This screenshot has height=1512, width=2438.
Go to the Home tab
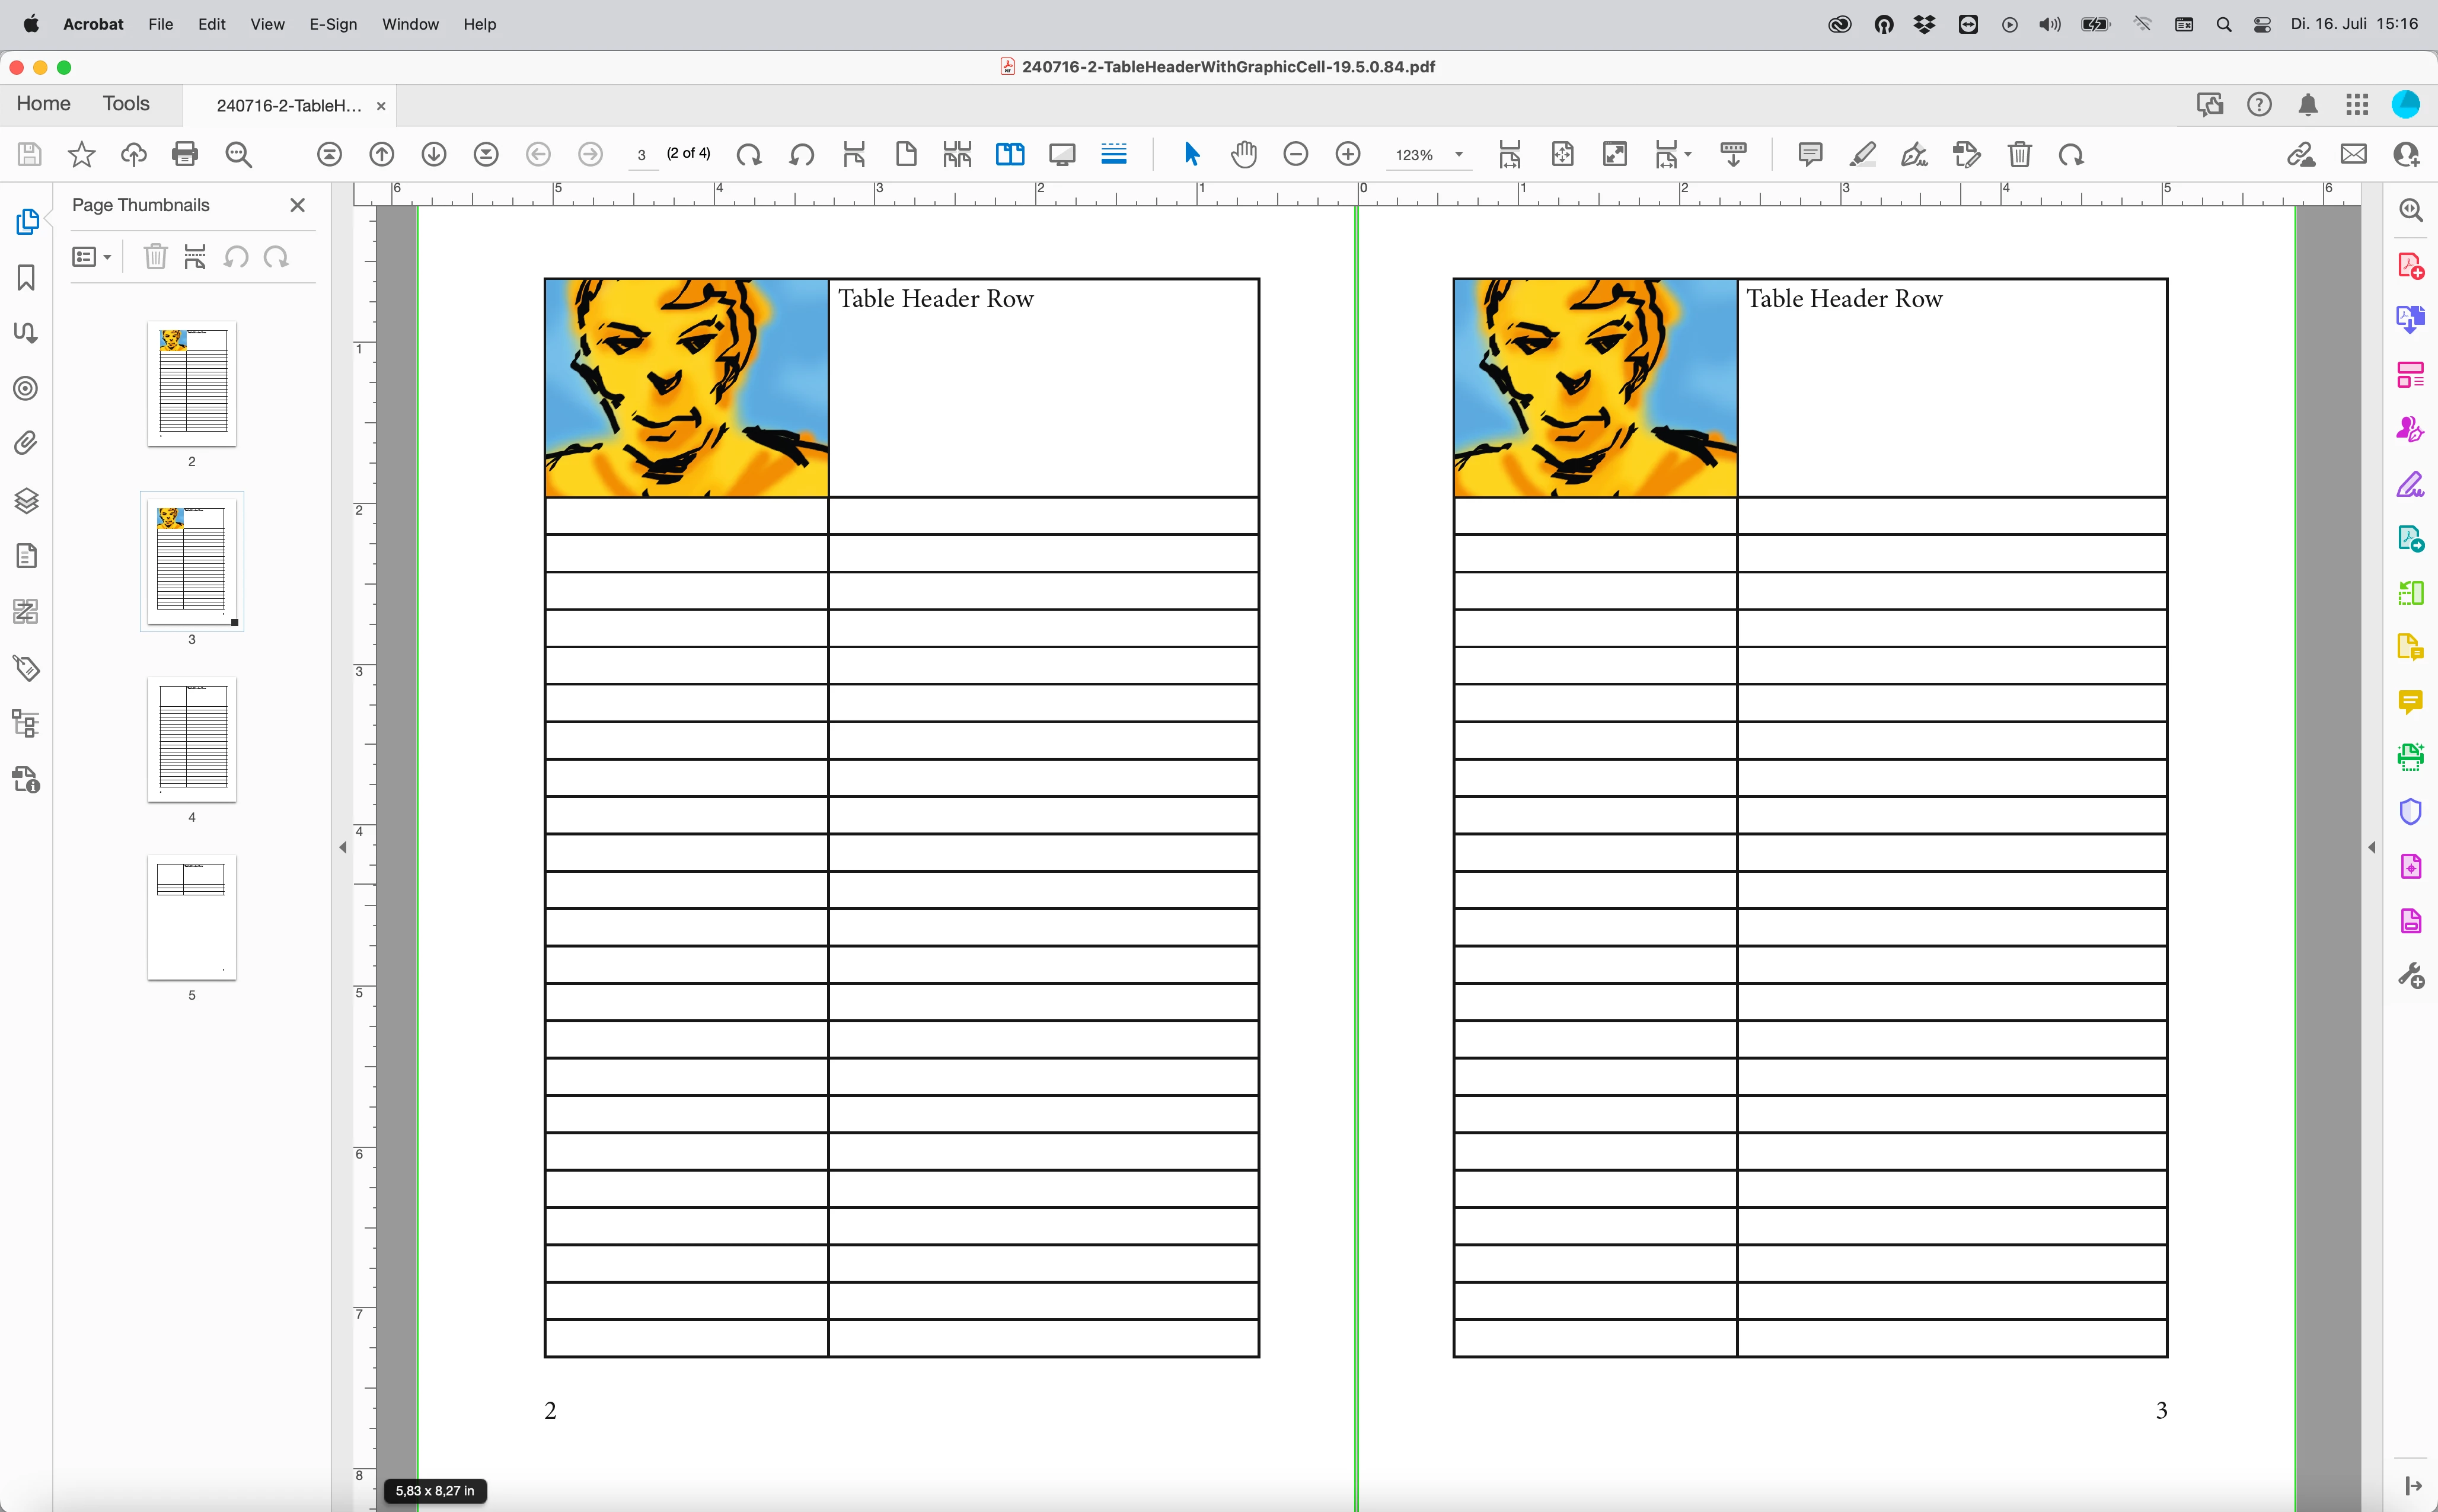pyautogui.click(x=43, y=104)
